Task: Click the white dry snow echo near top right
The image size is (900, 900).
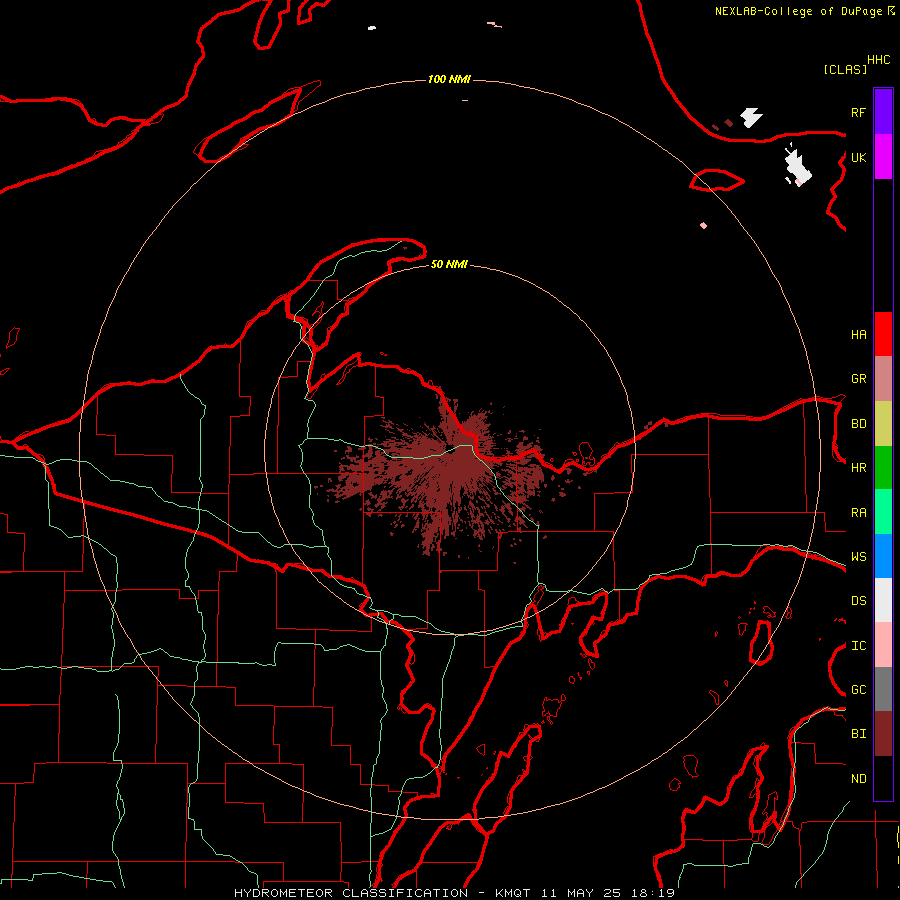Action: pos(797,166)
